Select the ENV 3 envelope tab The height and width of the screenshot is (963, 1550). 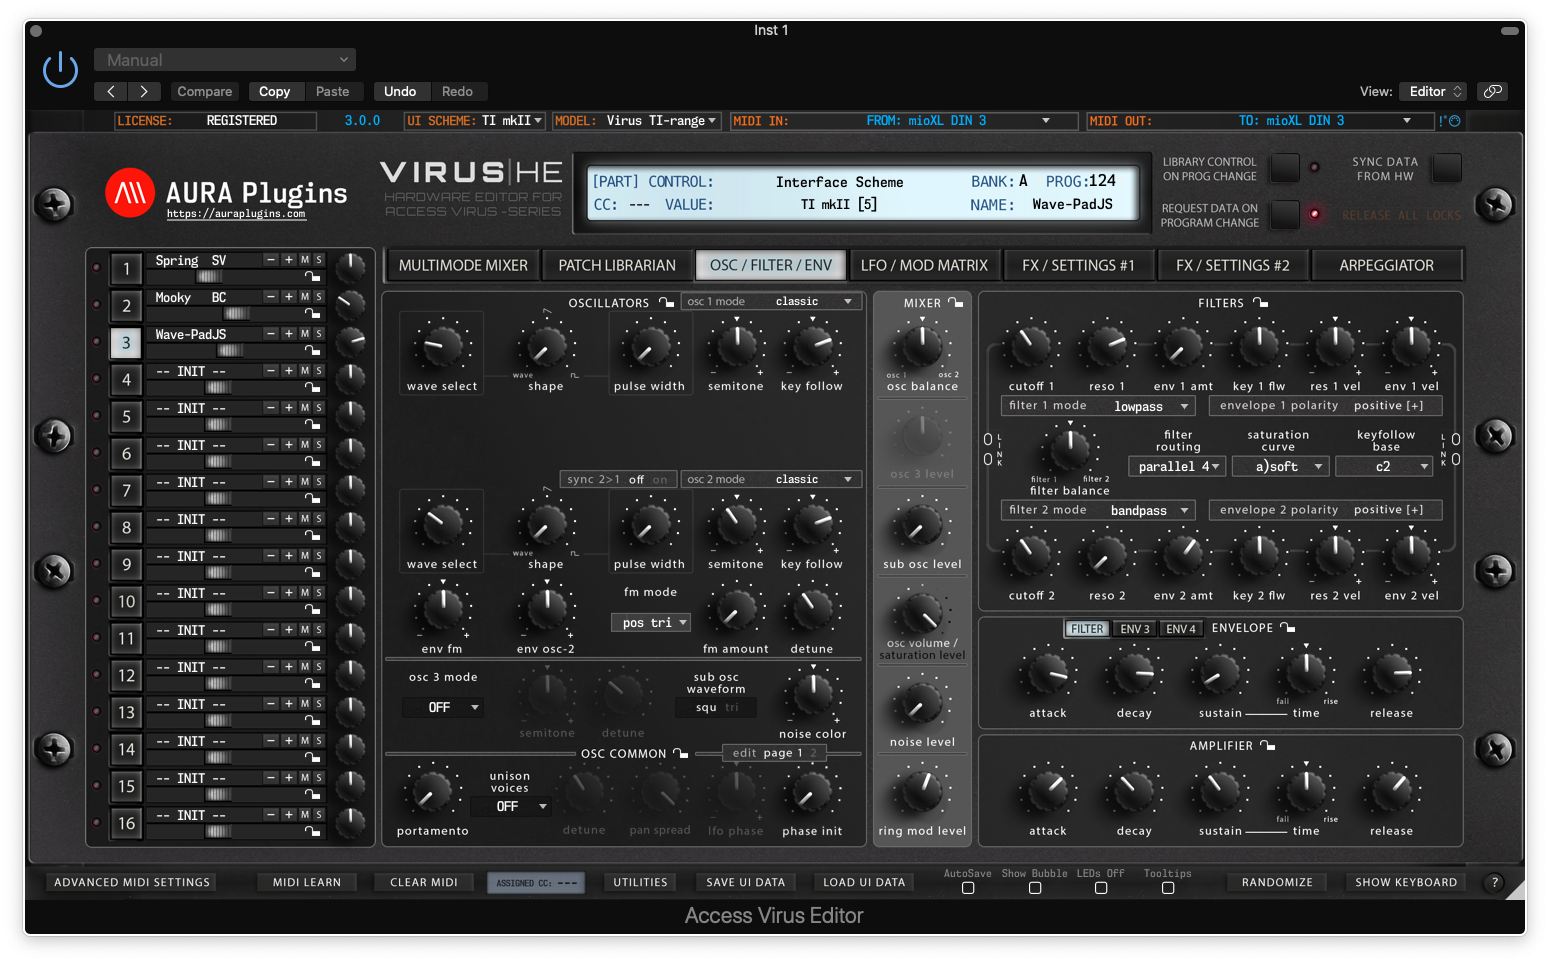(1135, 629)
